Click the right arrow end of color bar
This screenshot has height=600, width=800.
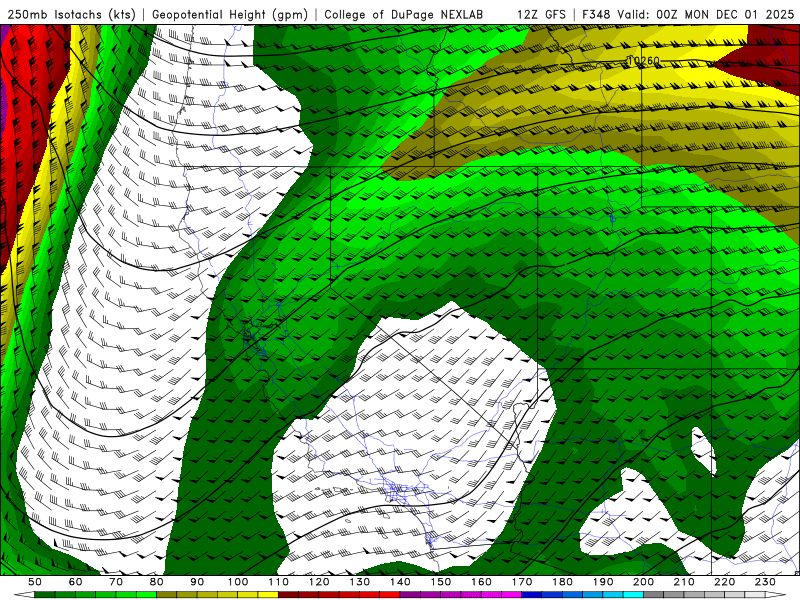(776, 595)
